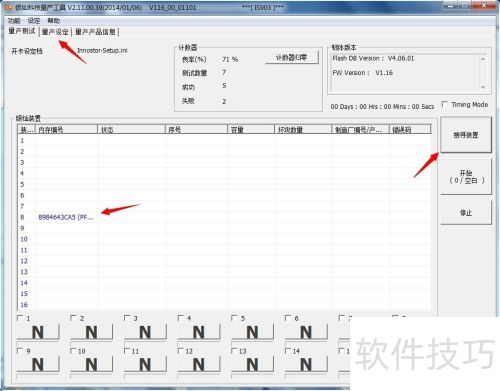
Task: Click the N status button under port 2
Action: pyautogui.click(x=92, y=332)
